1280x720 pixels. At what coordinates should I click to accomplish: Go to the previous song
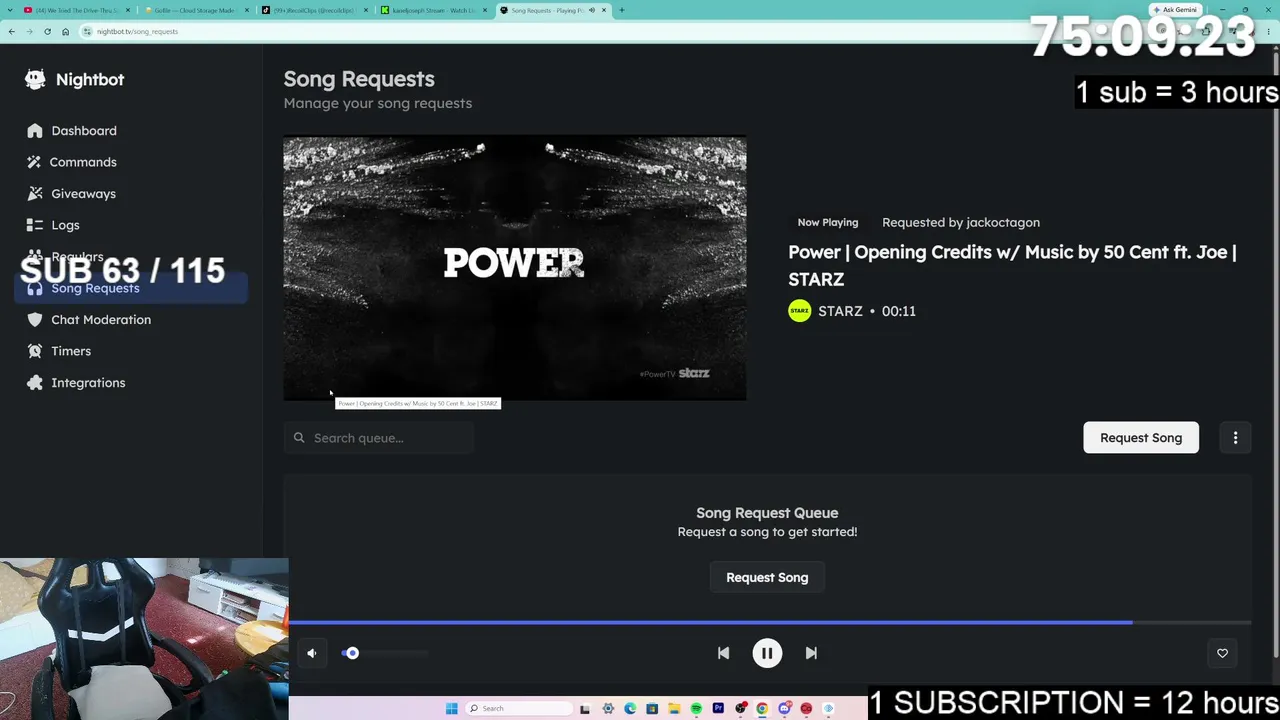[x=723, y=653]
